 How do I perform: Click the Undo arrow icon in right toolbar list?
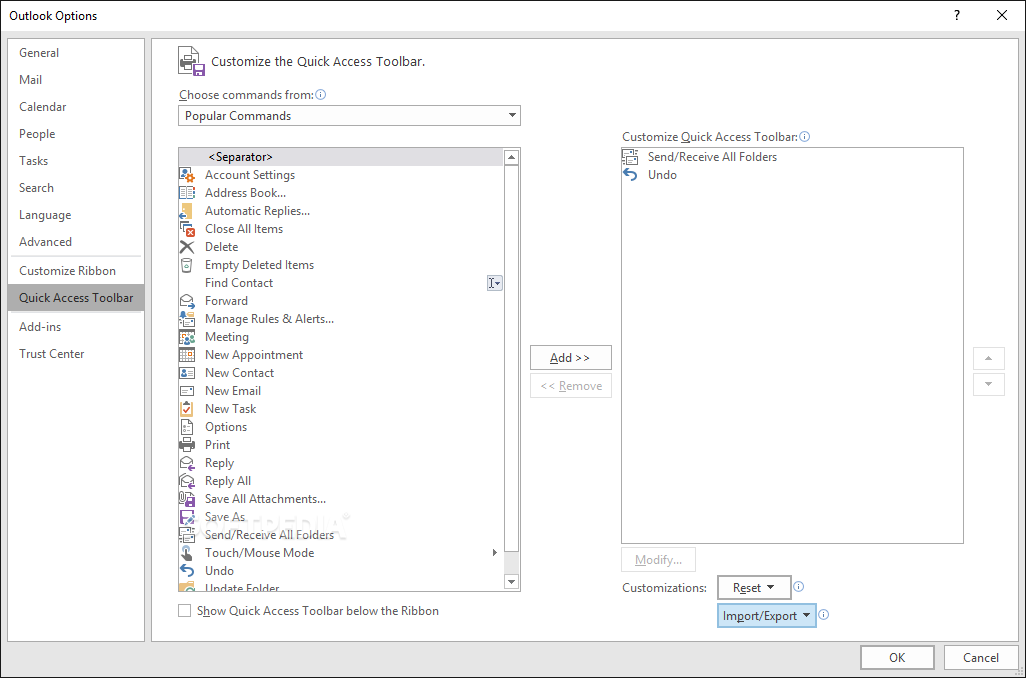(630, 175)
